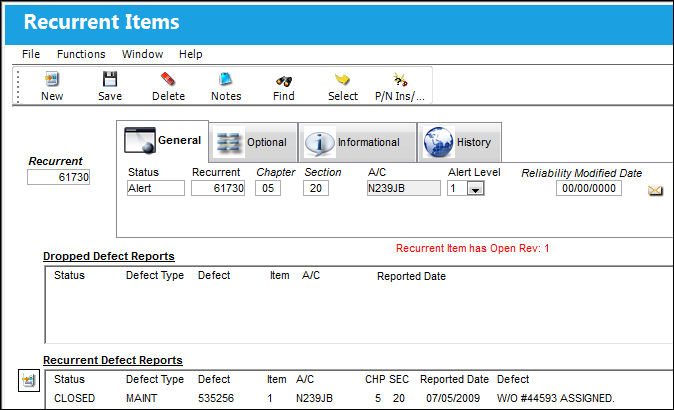The height and width of the screenshot is (410, 674).
Task: Click the Select toolbar icon
Action: coord(342,79)
